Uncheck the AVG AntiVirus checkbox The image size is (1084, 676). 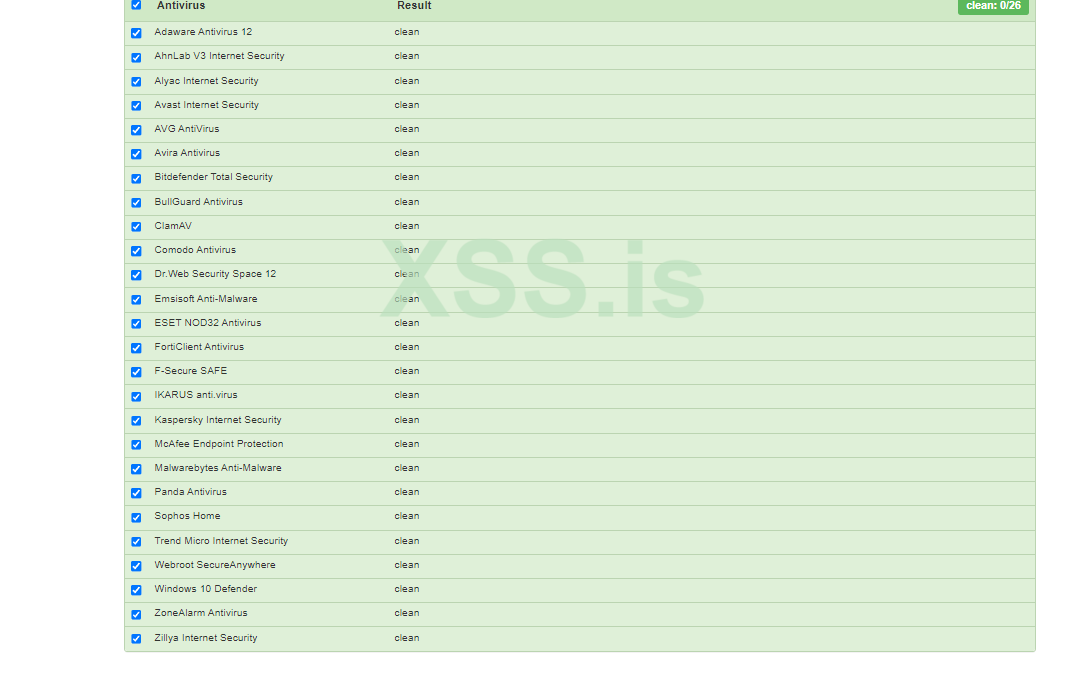click(136, 130)
